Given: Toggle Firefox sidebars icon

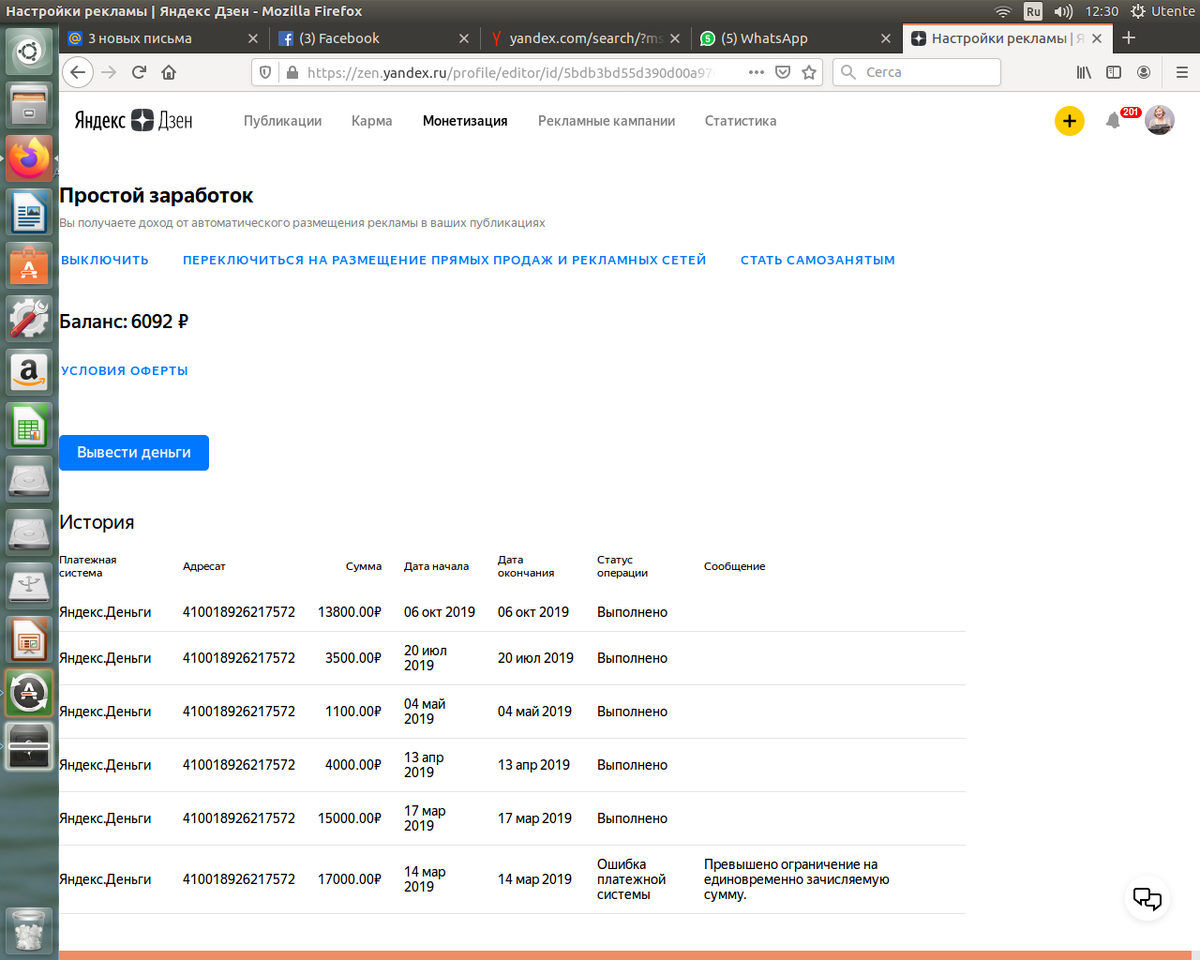Looking at the screenshot, I should pyautogui.click(x=1113, y=72).
